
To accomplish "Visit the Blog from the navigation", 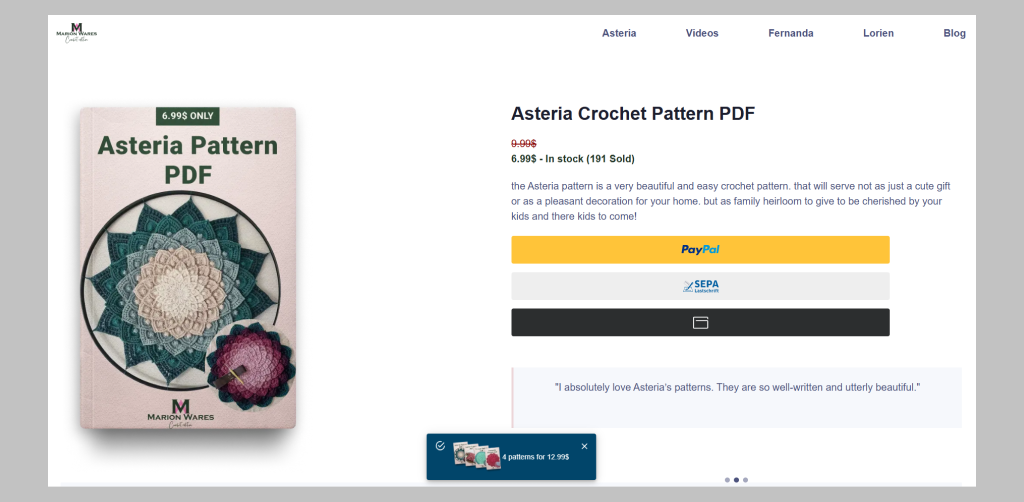I will point(954,33).
